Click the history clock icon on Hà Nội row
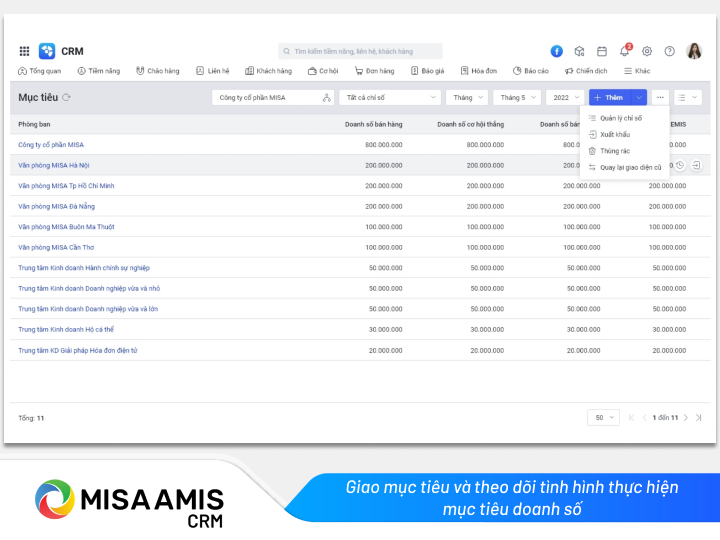720x540 pixels. 680,165
